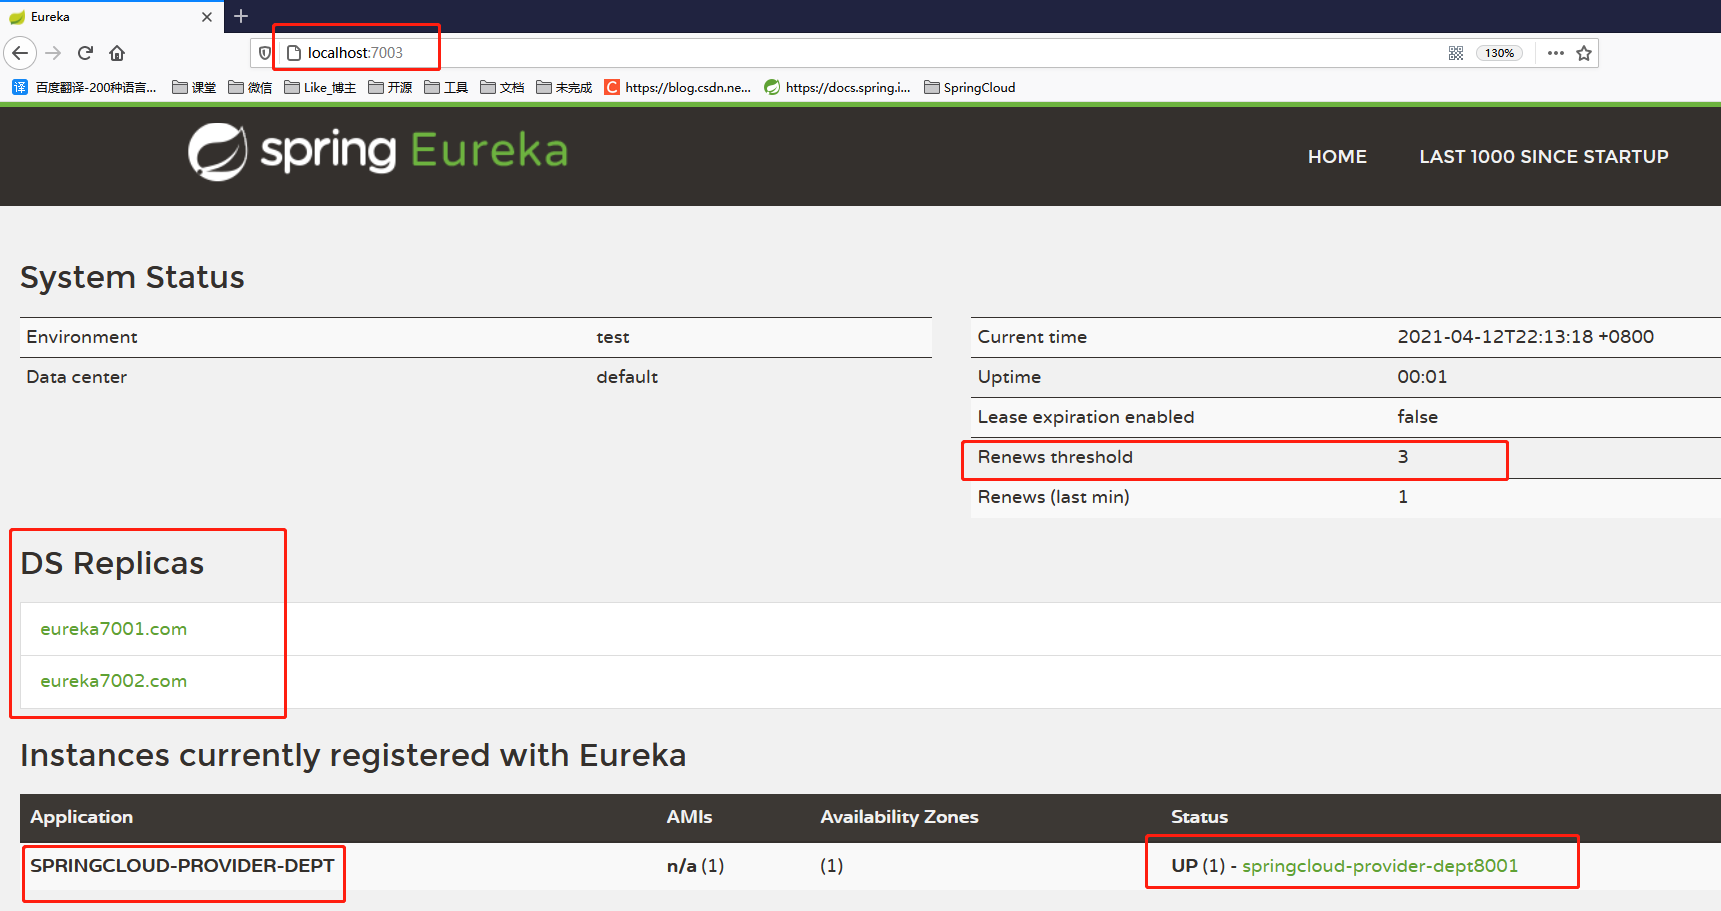Viewport: 1721px width, 911px height.
Task: Click the Application column header
Action: (81, 817)
